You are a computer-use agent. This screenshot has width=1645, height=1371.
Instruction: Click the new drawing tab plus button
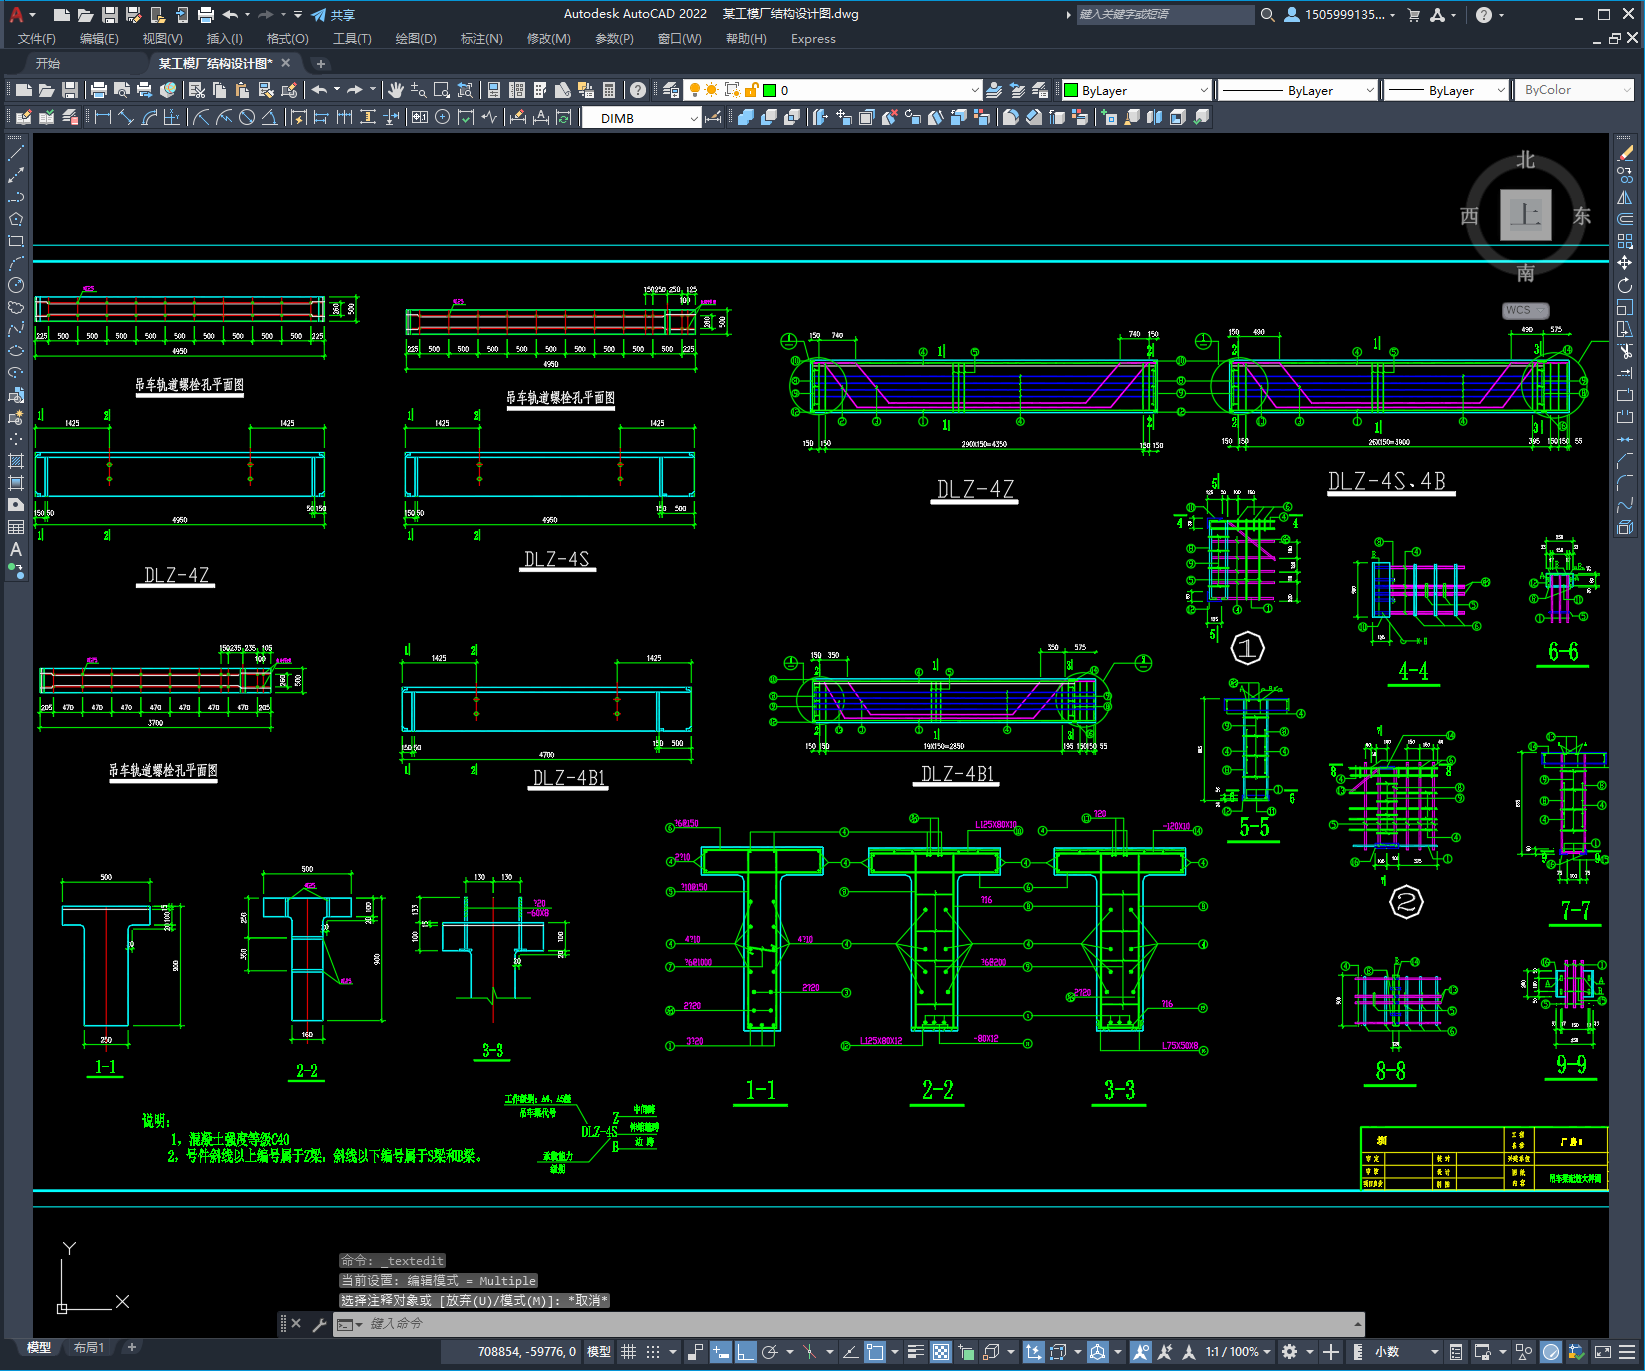[x=321, y=63]
